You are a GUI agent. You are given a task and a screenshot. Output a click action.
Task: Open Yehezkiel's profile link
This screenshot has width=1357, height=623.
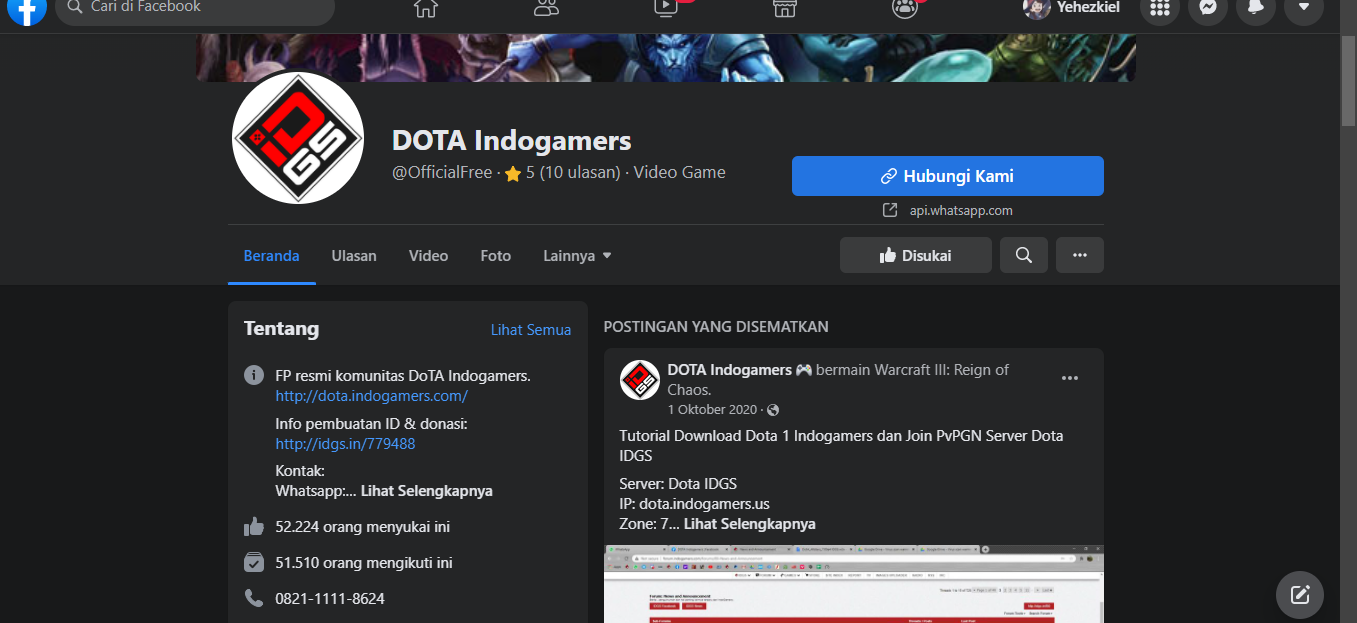(x=1071, y=8)
